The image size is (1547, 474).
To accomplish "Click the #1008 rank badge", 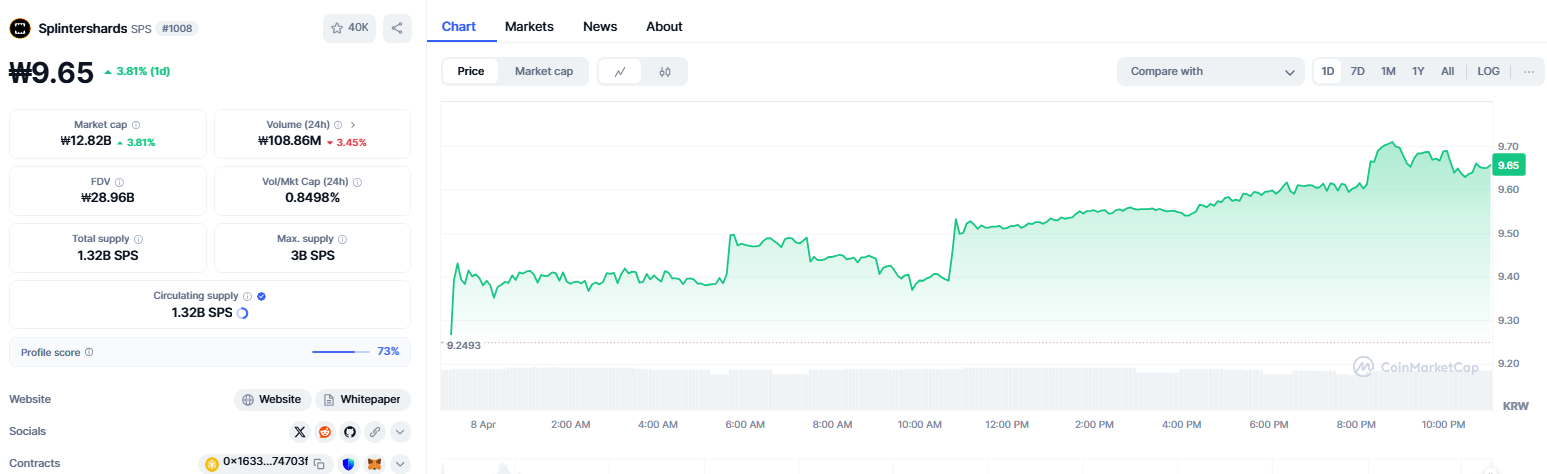I will tap(177, 29).
